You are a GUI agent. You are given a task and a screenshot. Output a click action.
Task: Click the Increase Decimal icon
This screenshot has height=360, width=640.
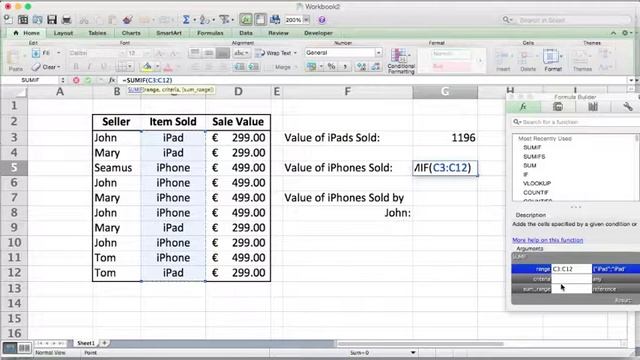coord(361,67)
